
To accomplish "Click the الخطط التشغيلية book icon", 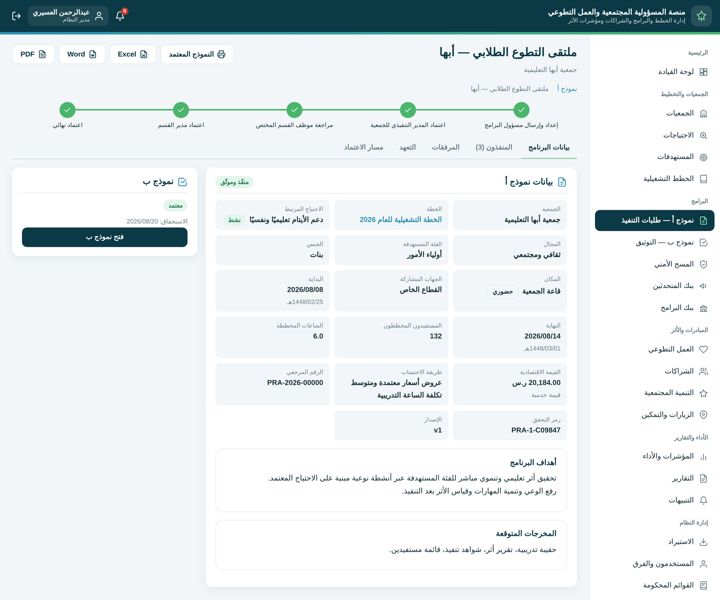I will point(703,179).
